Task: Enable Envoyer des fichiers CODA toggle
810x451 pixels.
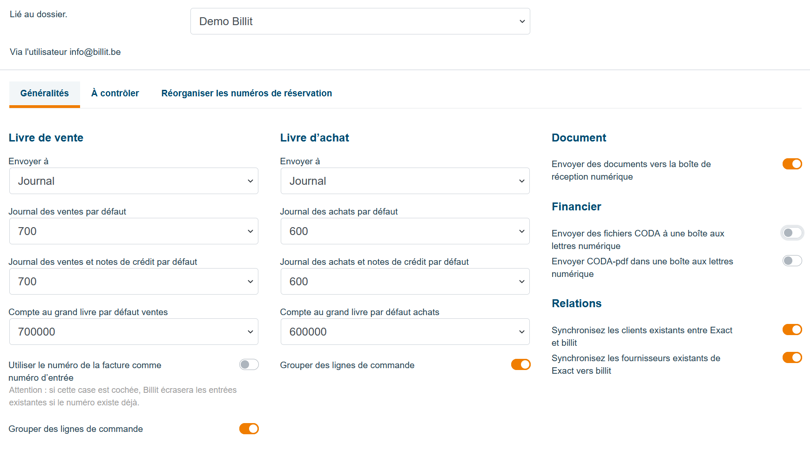Action: [x=791, y=233]
